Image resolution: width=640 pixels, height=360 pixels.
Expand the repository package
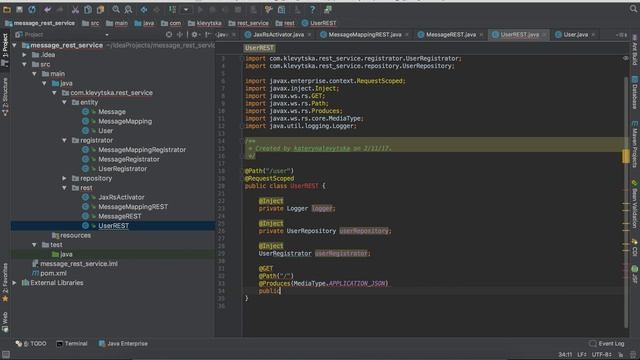click(64, 178)
